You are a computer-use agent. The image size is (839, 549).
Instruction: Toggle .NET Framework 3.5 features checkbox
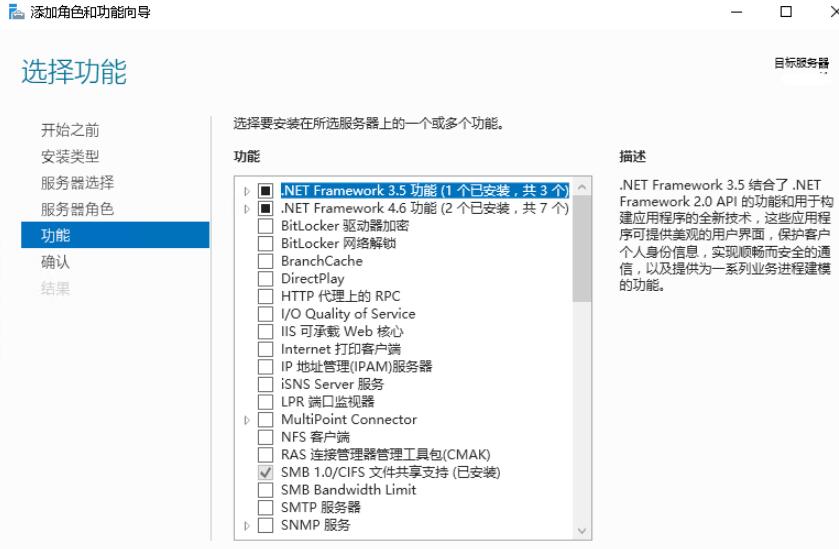click(265, 191)
